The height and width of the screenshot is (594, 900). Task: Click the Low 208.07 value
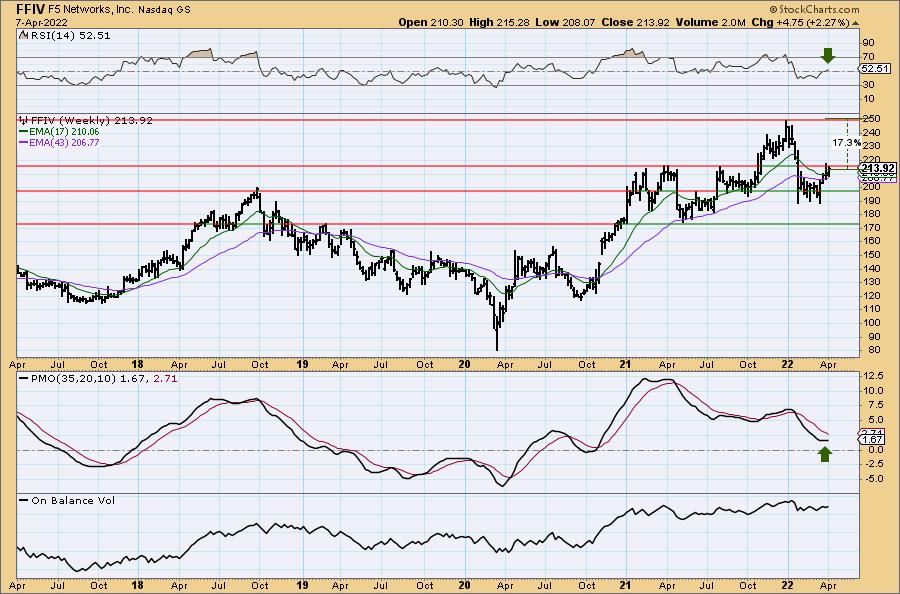click(566, 22)
